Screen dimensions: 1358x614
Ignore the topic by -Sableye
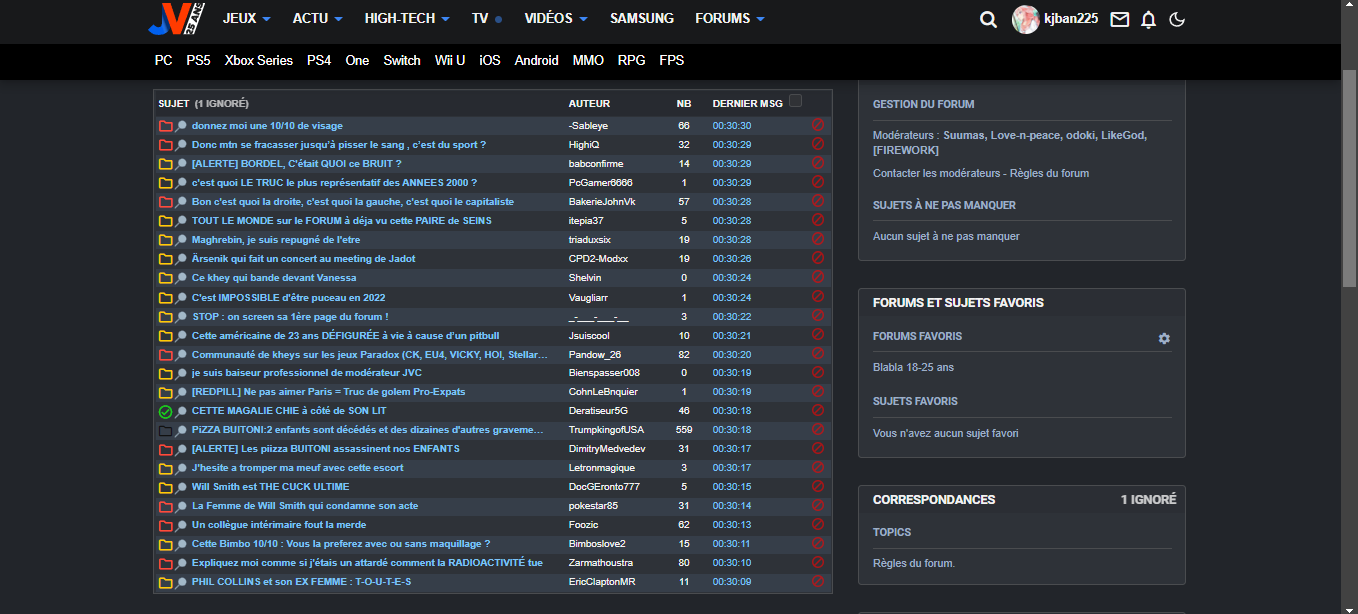click(817, 125)
